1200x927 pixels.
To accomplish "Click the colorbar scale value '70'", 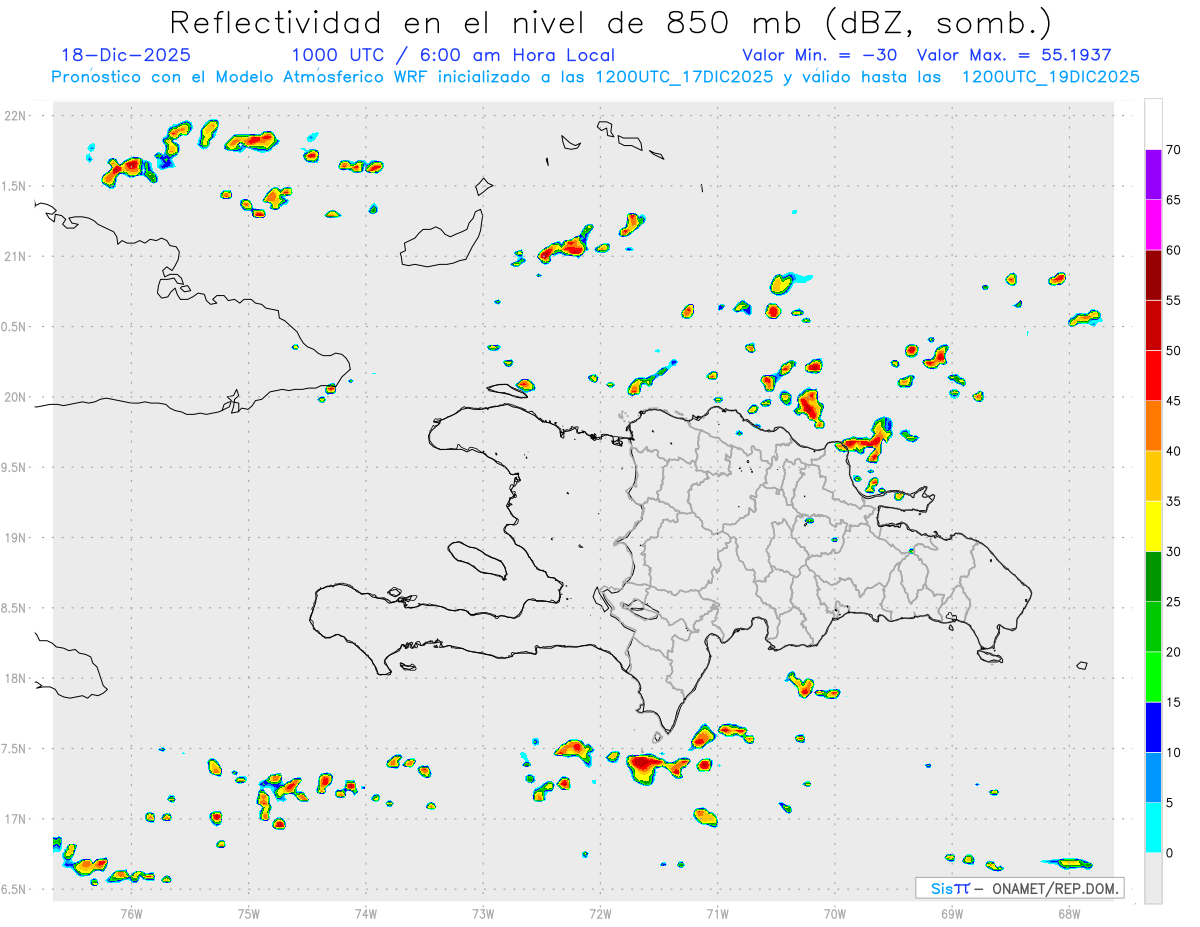I will 1174,150.
